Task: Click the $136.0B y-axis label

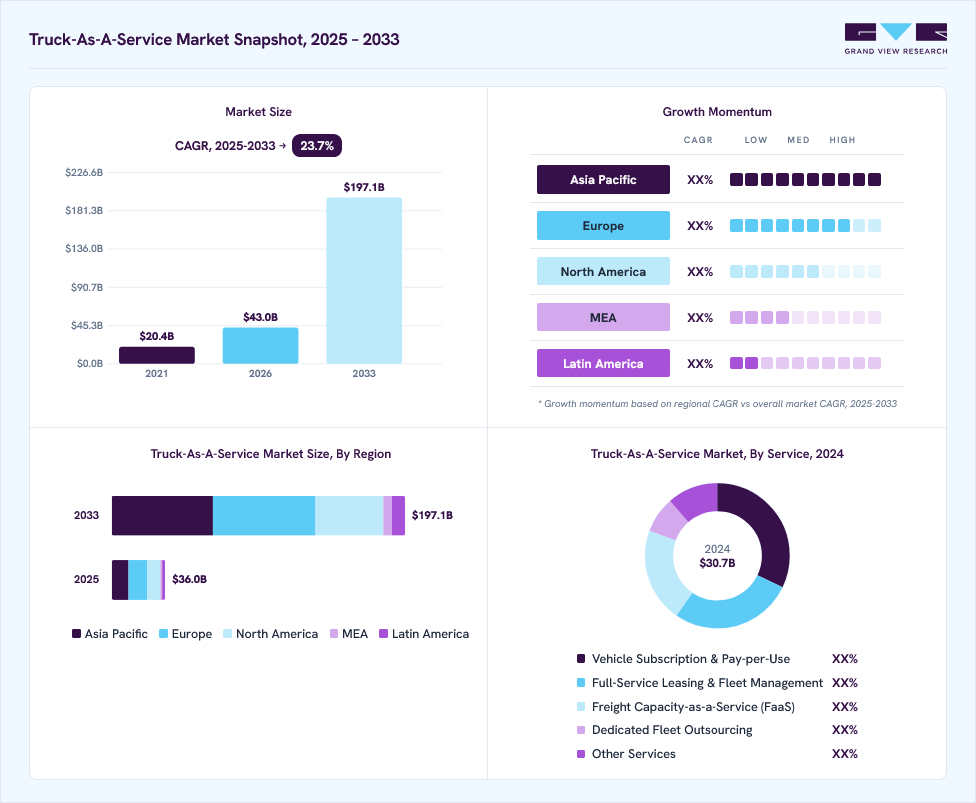Action: pos(84,248)
